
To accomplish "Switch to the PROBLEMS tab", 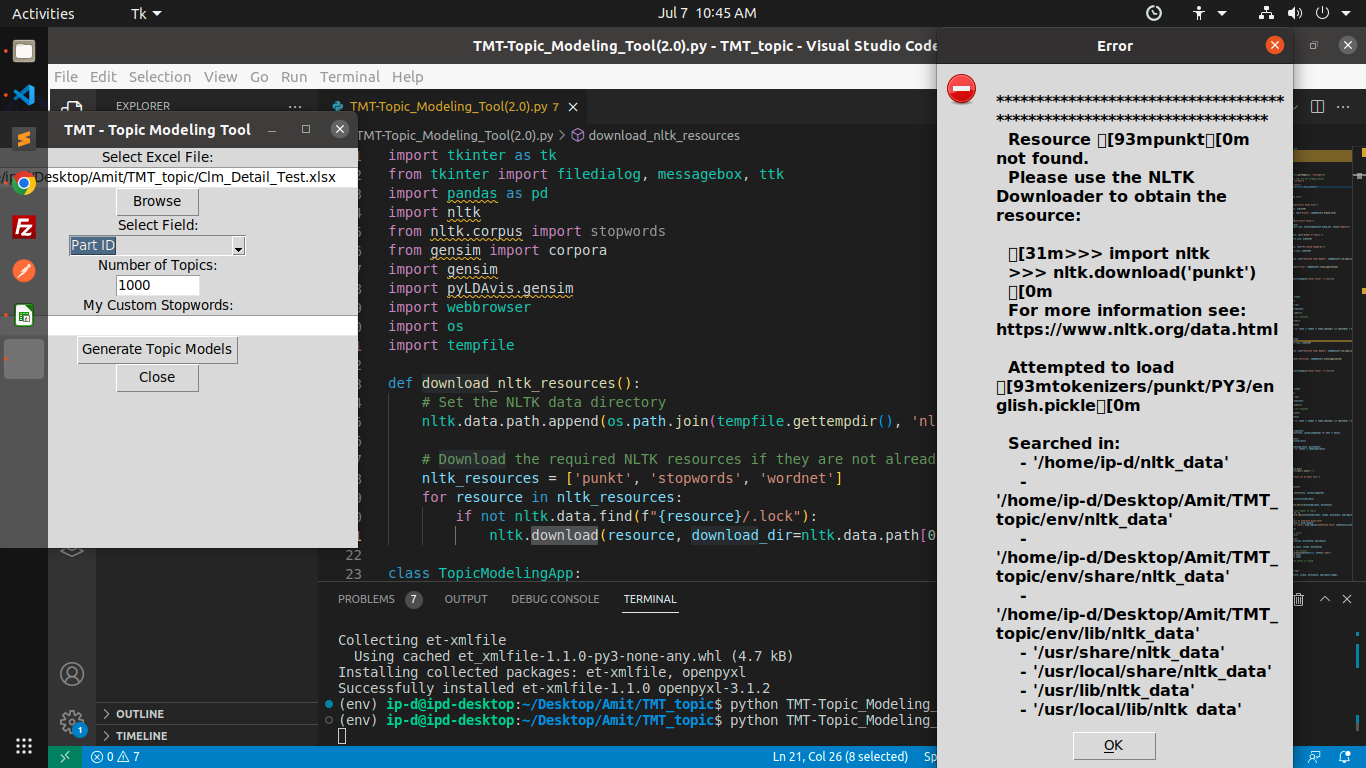I will coord(366,599).
